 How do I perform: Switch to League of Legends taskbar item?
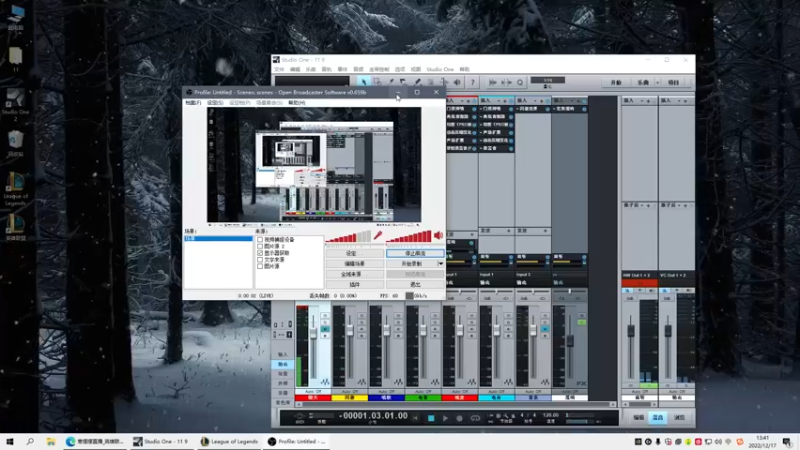click(x=229, y=441)
